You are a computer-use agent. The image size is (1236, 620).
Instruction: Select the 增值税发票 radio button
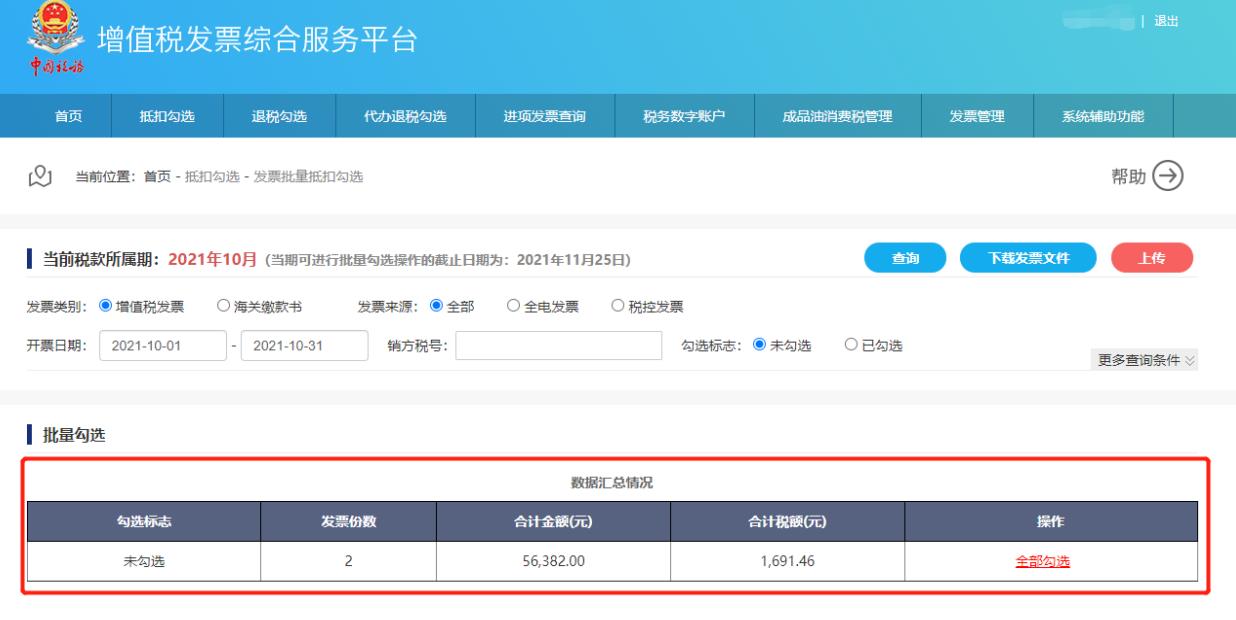[105, 307]
